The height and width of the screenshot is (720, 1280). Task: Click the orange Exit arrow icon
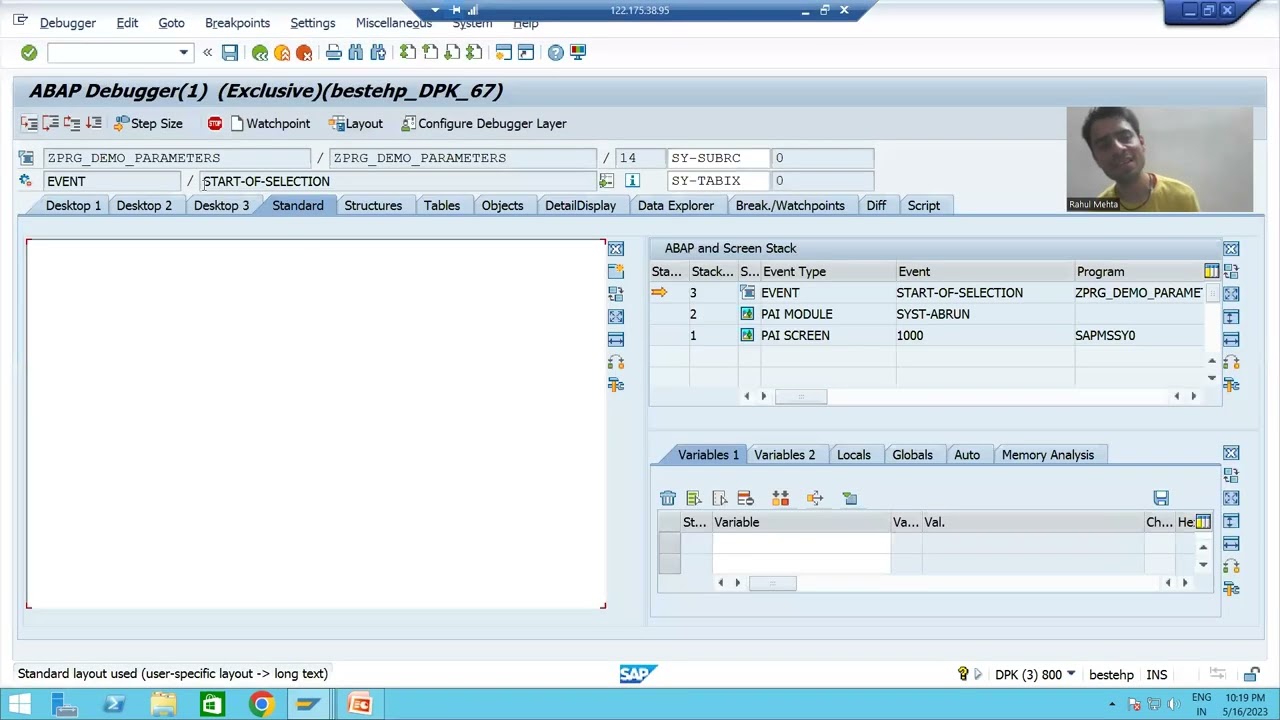coord(282,53)
